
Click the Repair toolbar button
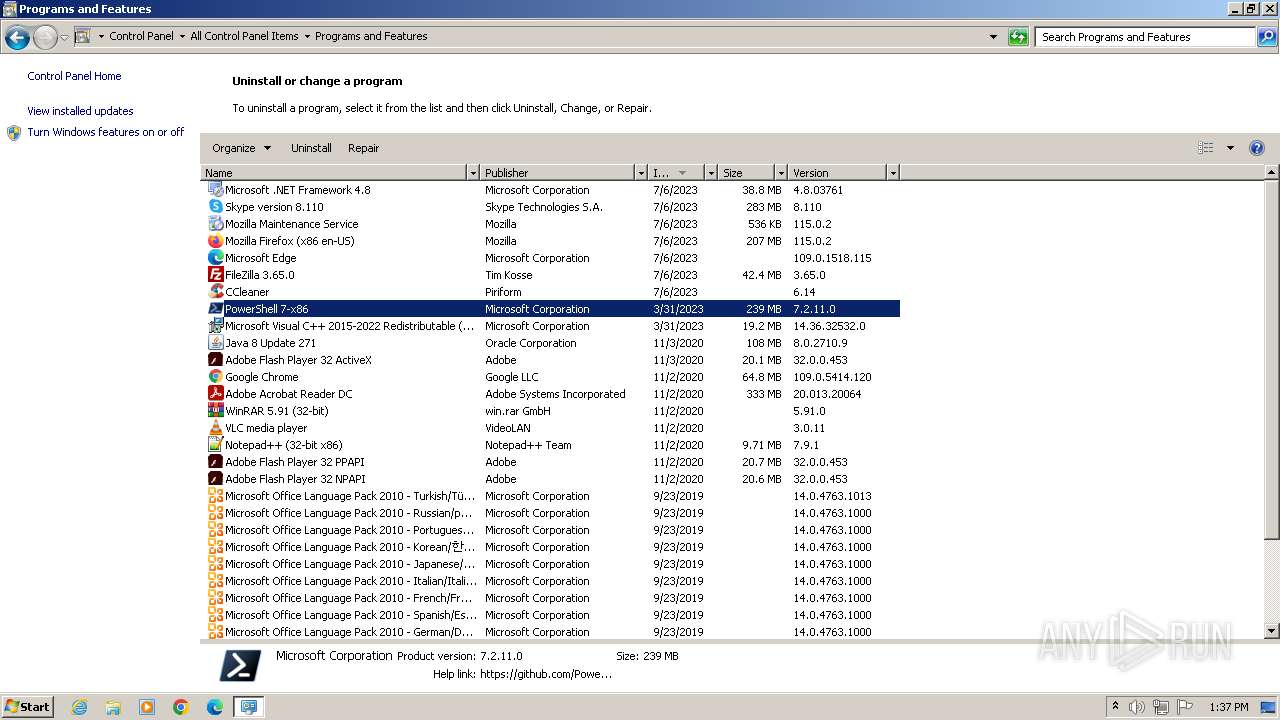click(363, 148)
